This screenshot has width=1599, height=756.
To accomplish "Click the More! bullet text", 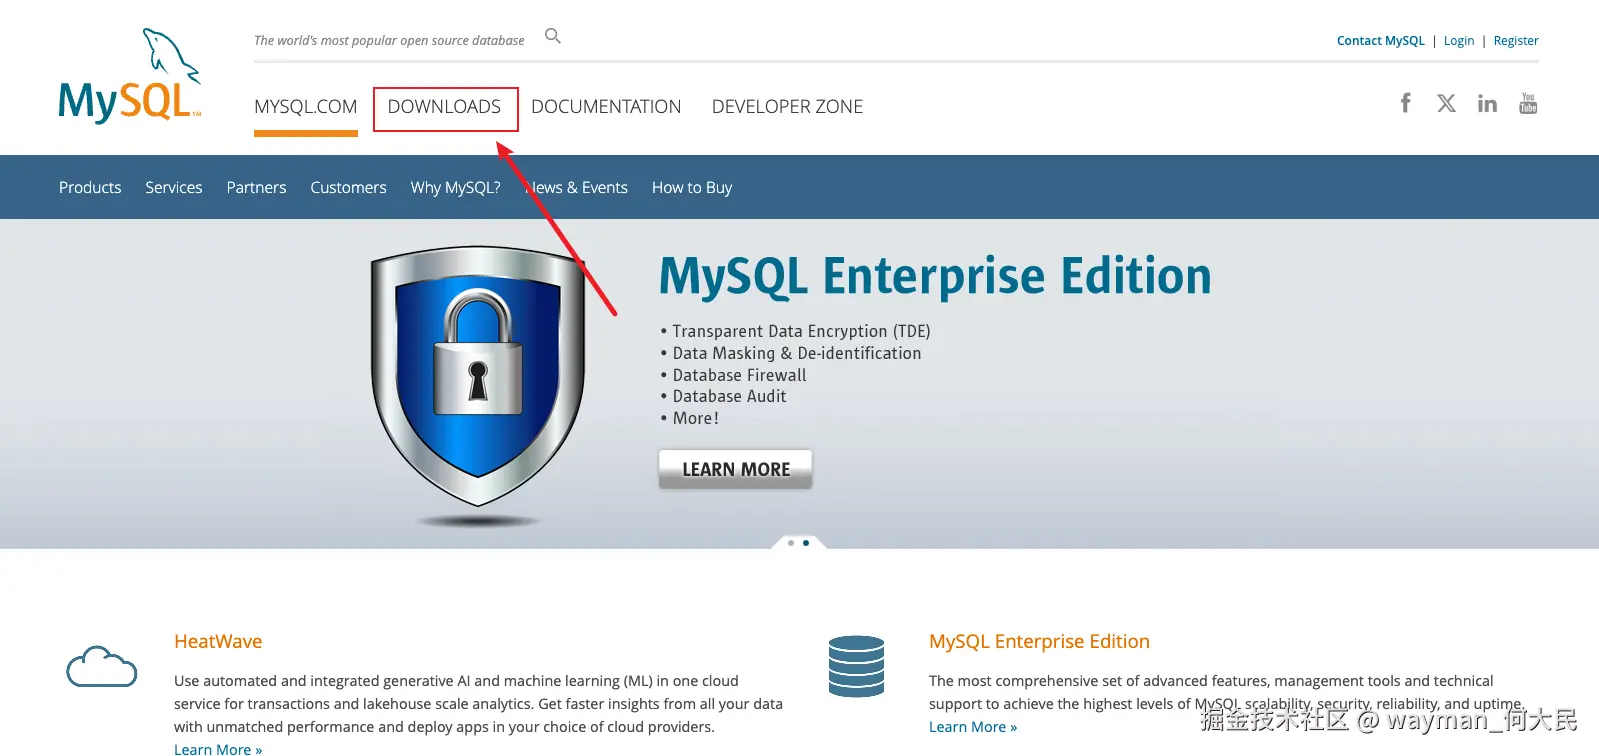I will 696,418.
